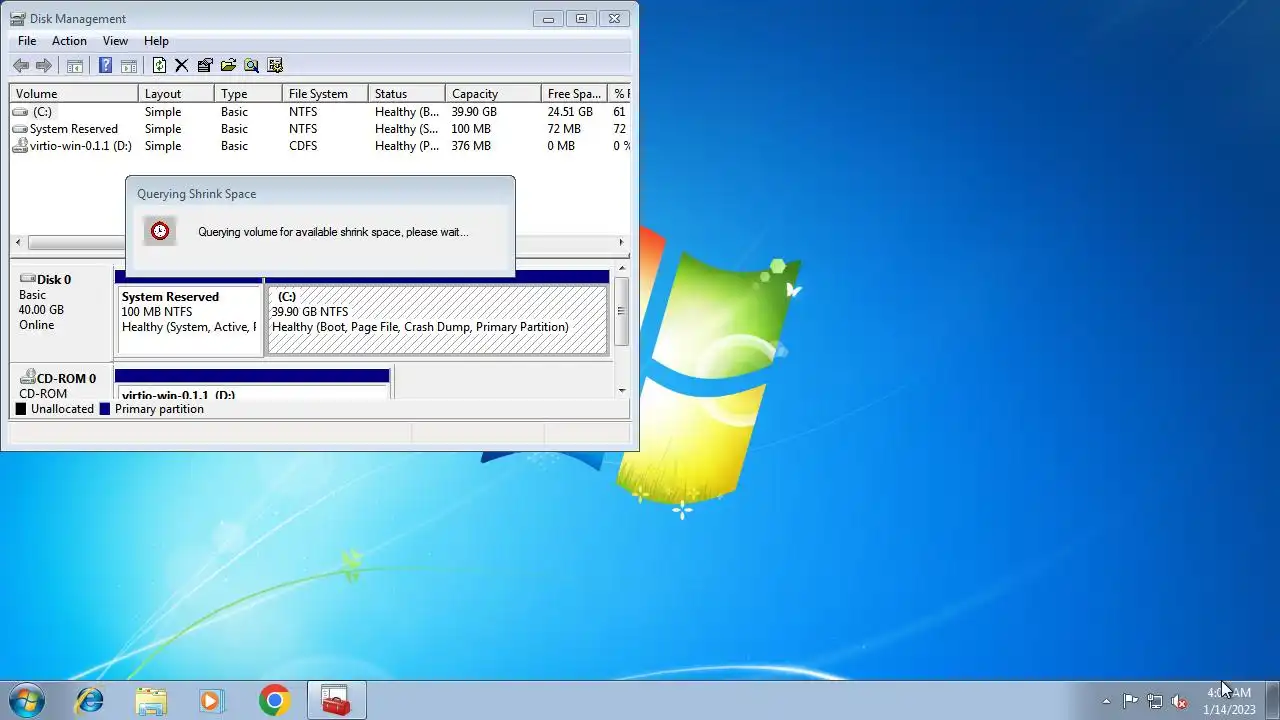Screen dimensions: 1280x720
Task: Click the disk pane scroll-down arrow
Action: click(621, 390)
